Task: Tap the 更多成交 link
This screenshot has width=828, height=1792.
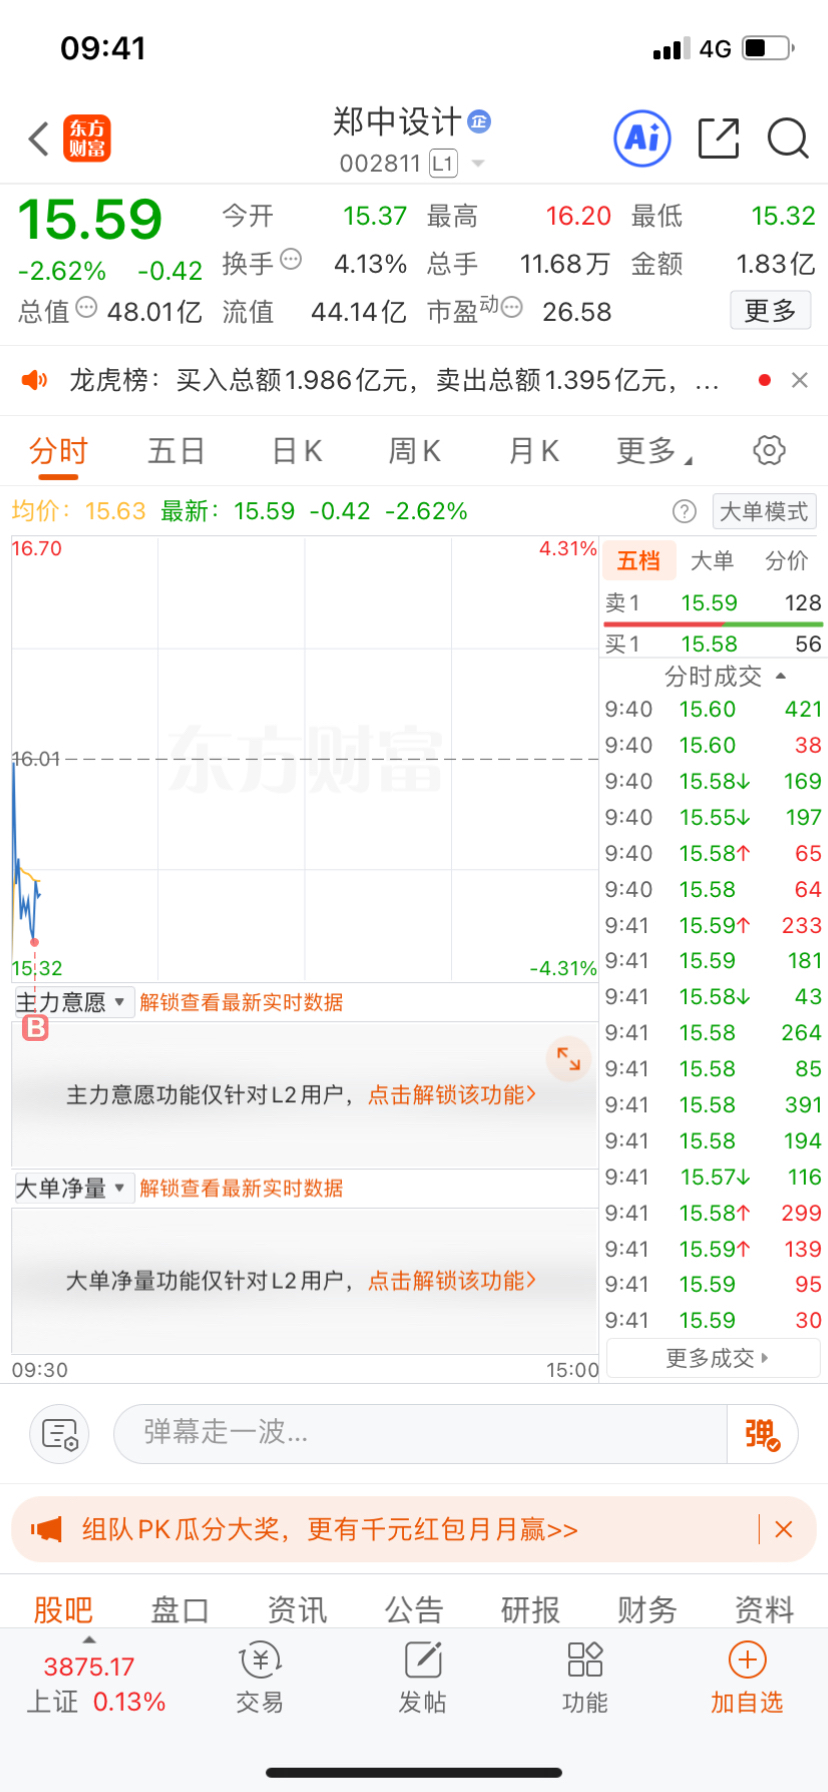Action: point(714,1358)
